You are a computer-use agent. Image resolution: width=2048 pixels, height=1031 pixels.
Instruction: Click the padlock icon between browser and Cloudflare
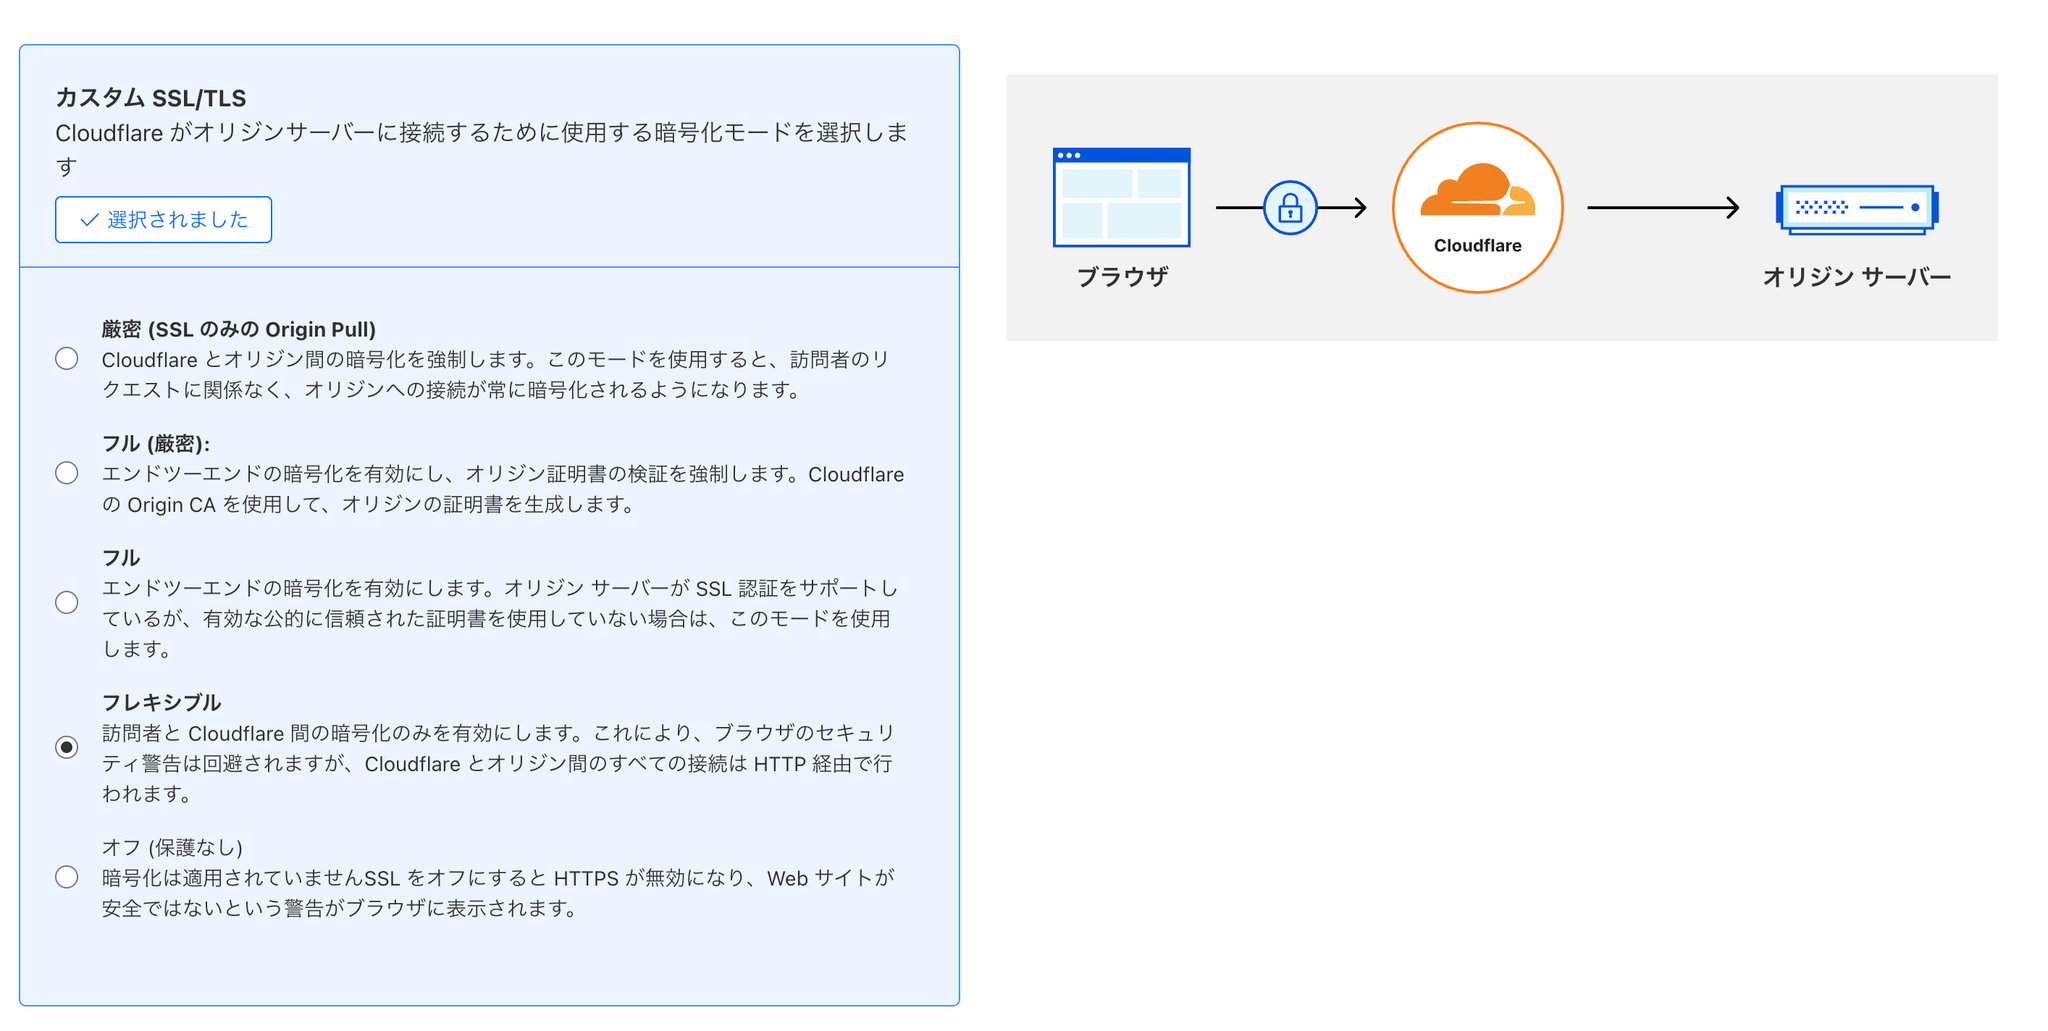[1290, 208]
